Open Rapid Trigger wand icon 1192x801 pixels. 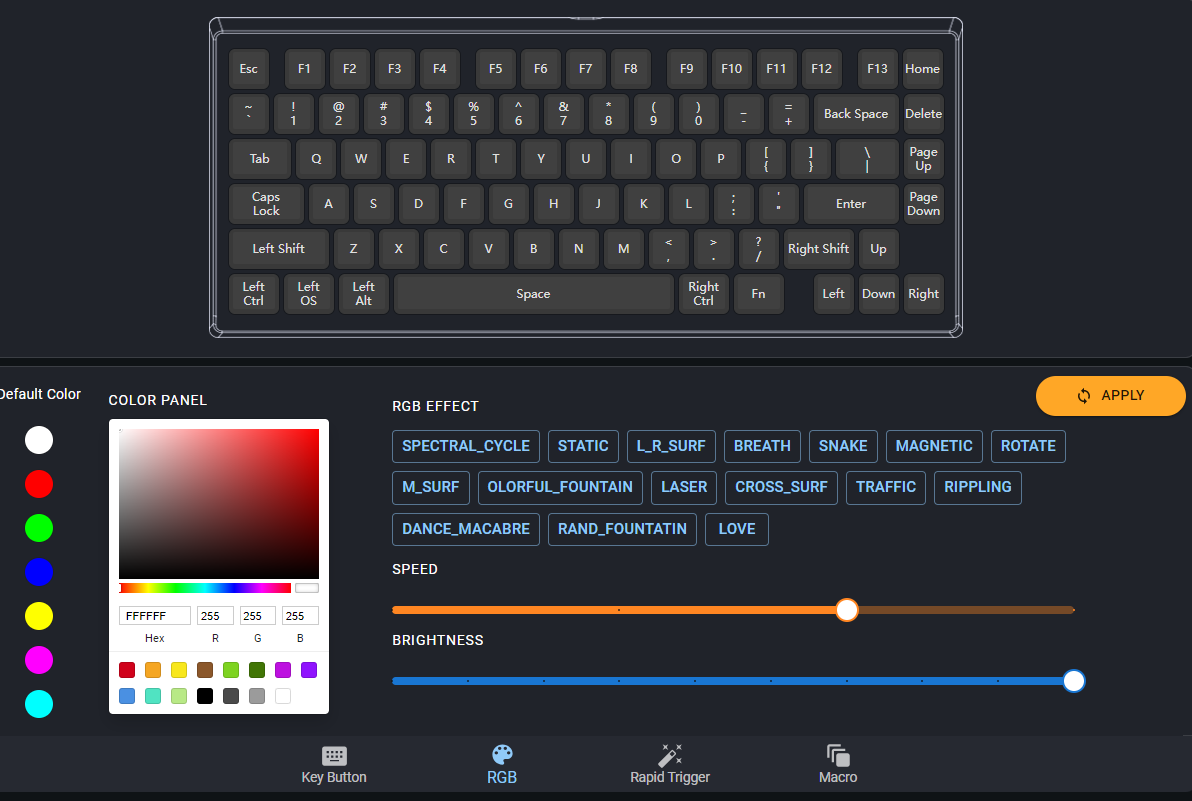point(670,756)
